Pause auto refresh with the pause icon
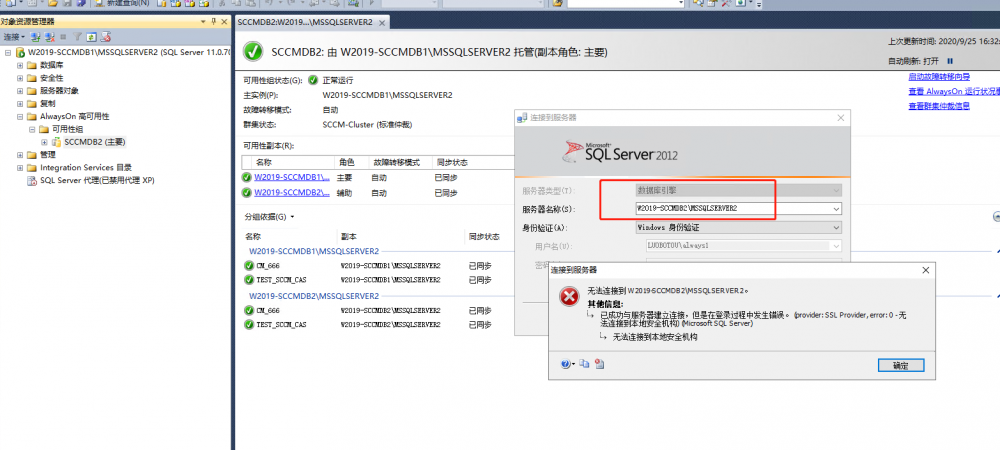The height and width of the screenshot is (450, 1000). pyautogui.click(x=950, y=61)
